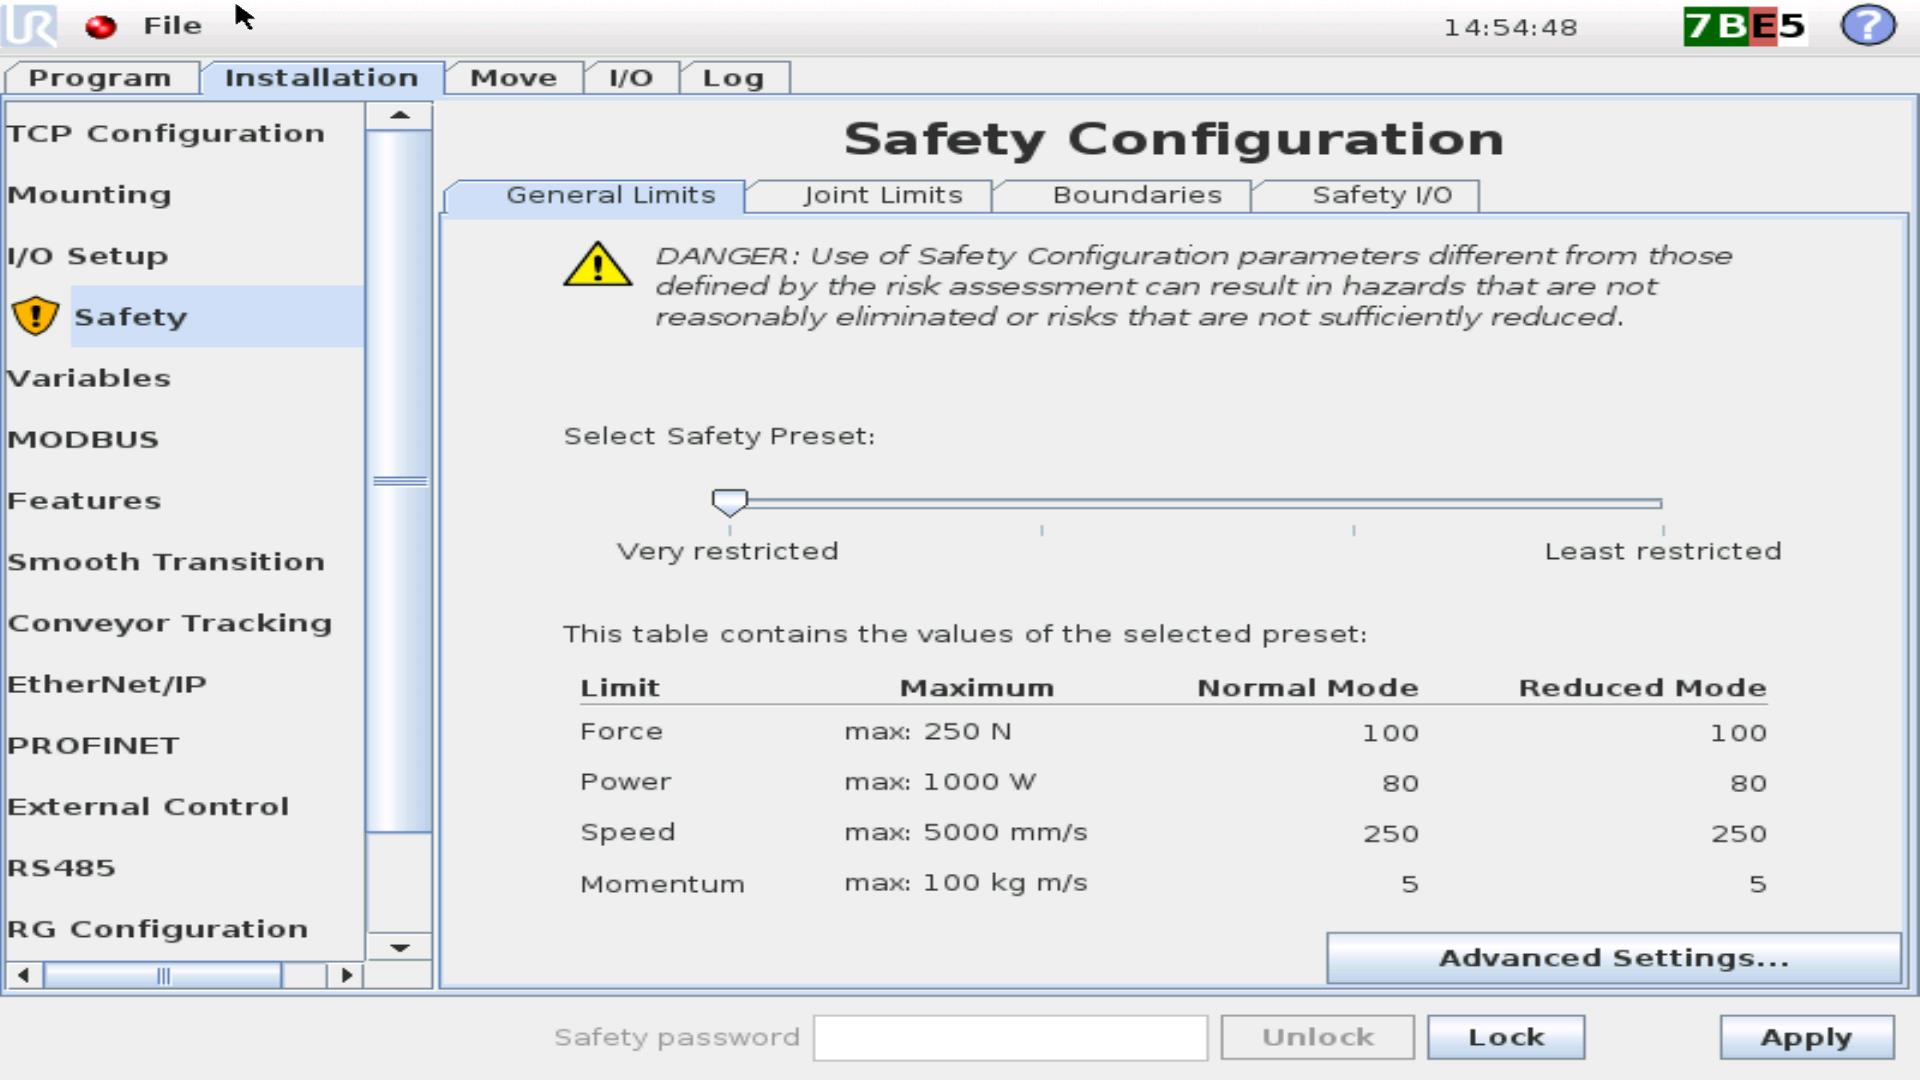The image size is (1920, 1080).
Task: Open help via question mark icon
Action: 1867,25
